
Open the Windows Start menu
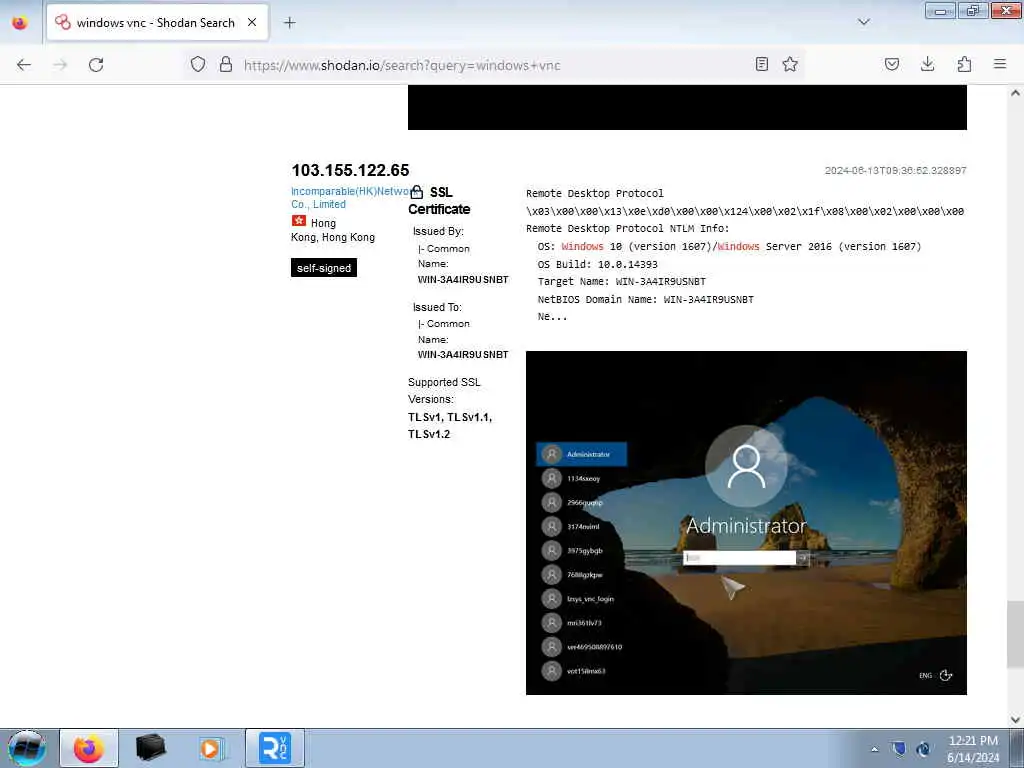(27, 748)
